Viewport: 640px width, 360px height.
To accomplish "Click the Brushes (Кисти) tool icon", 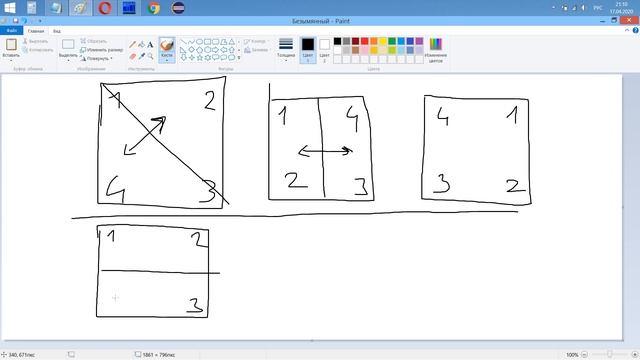I will coord(167,44).
